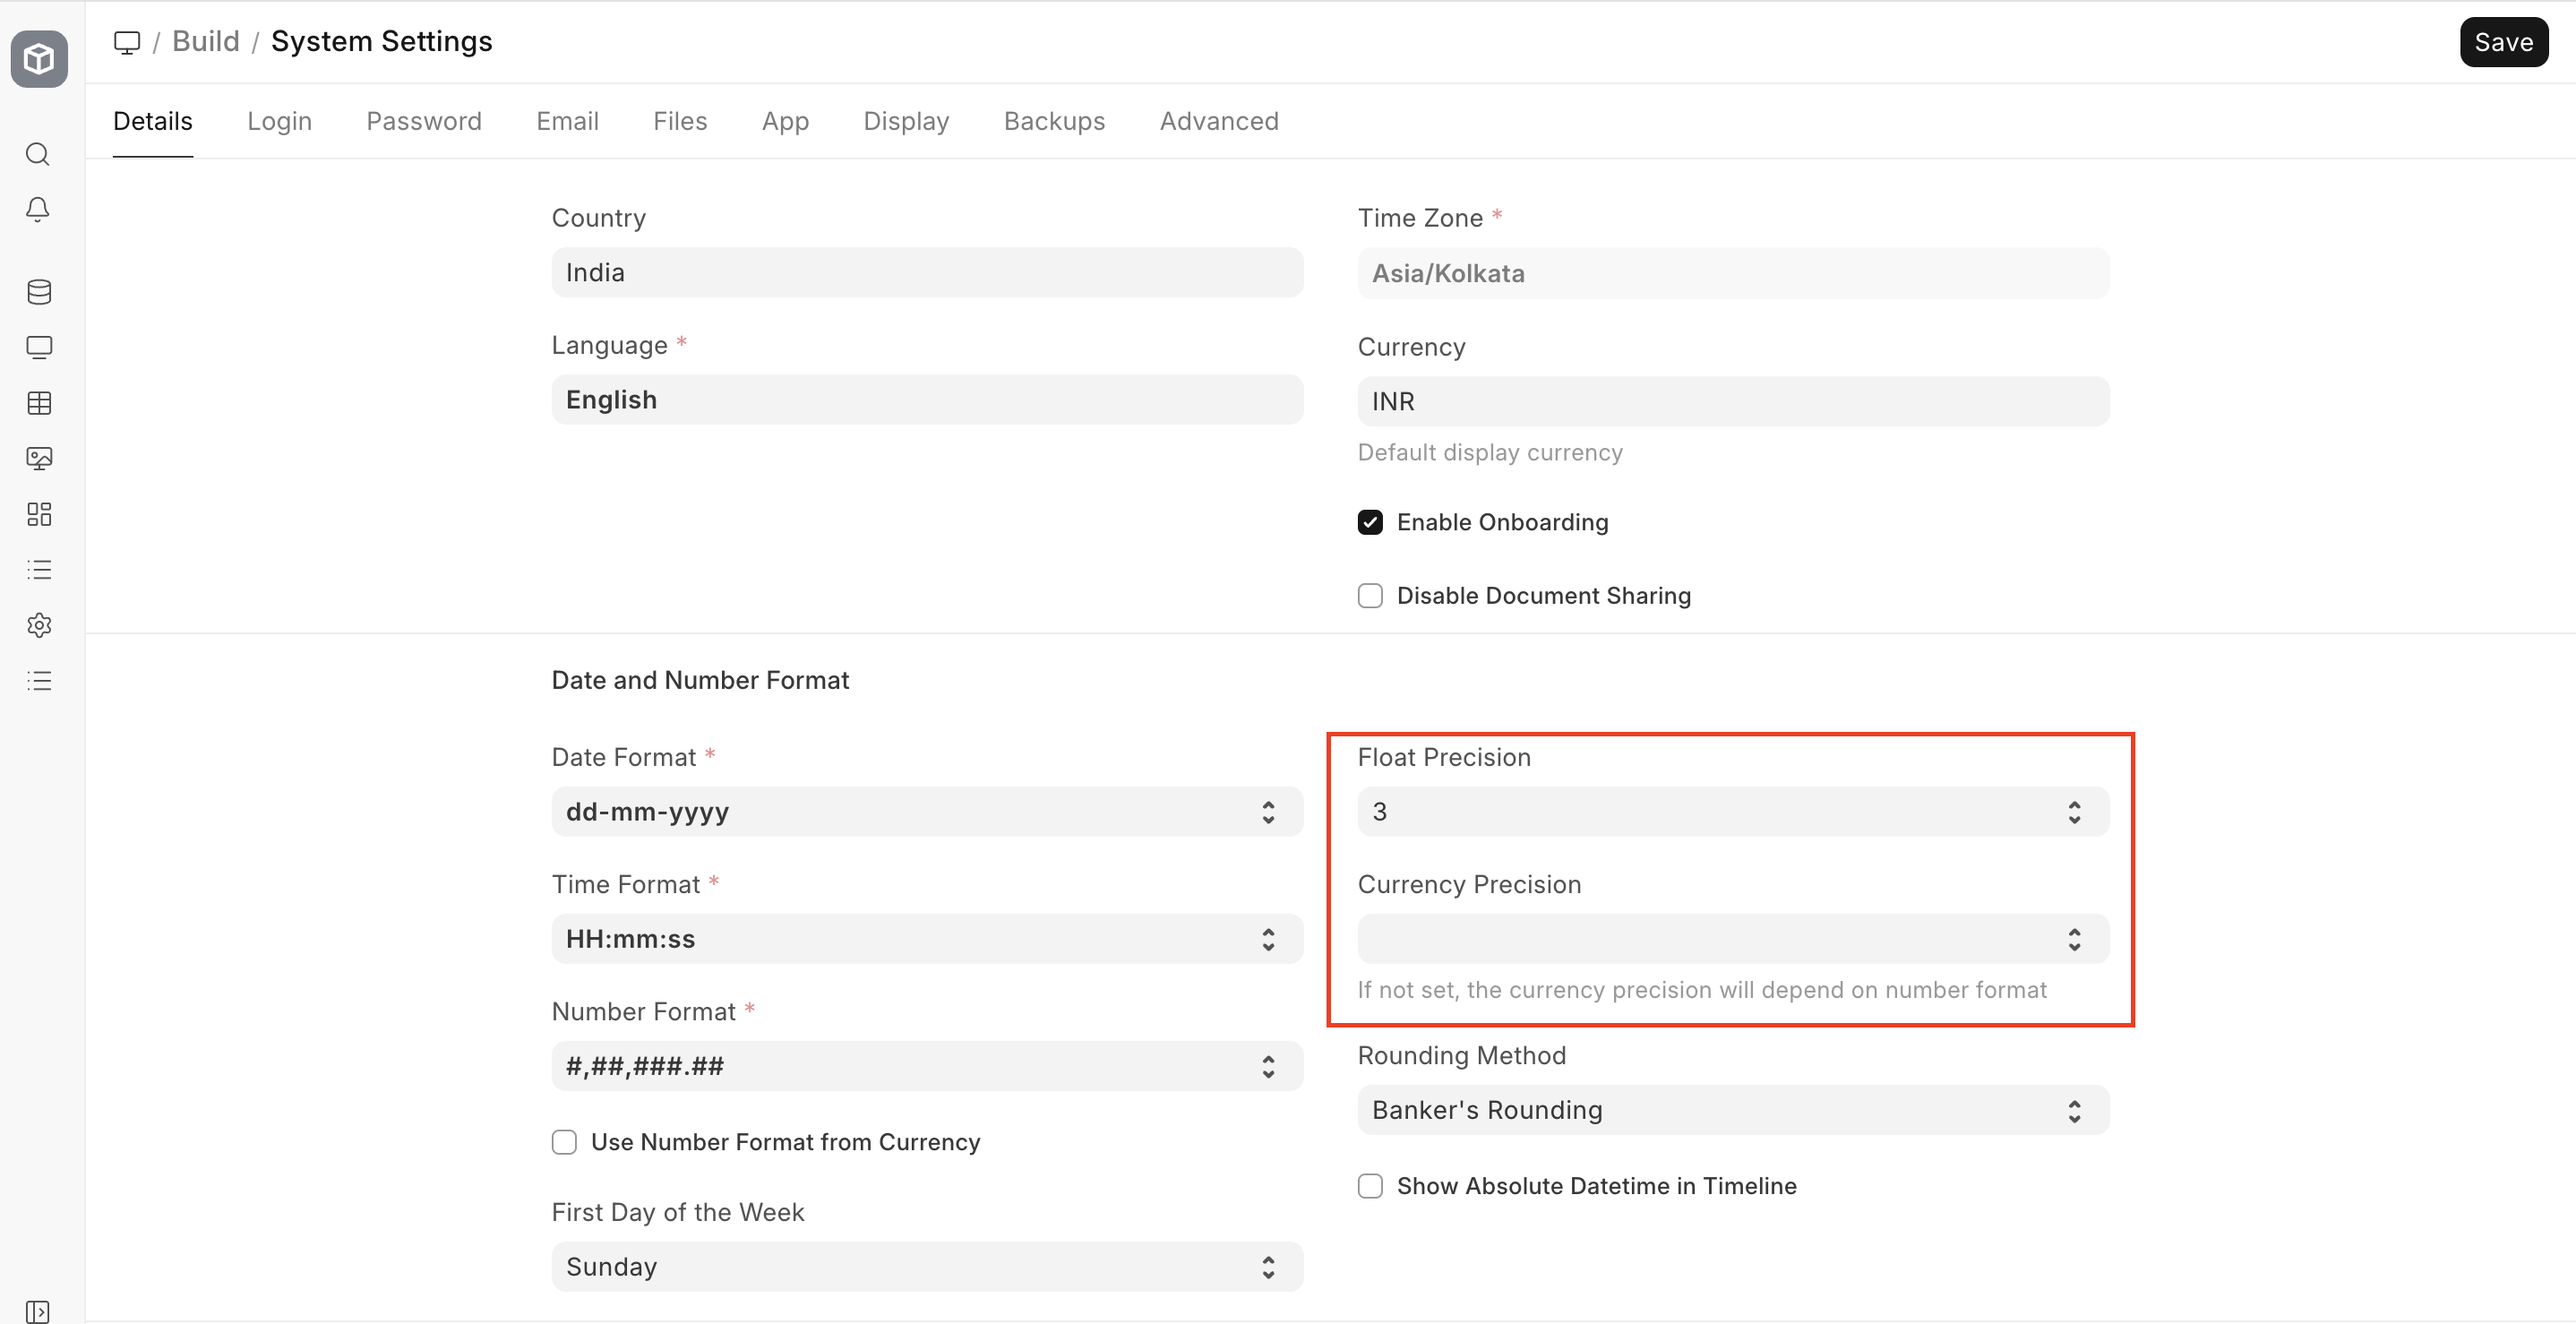Click the cube app logo
2576x1324 pixels.
click(x=39, y=59)
